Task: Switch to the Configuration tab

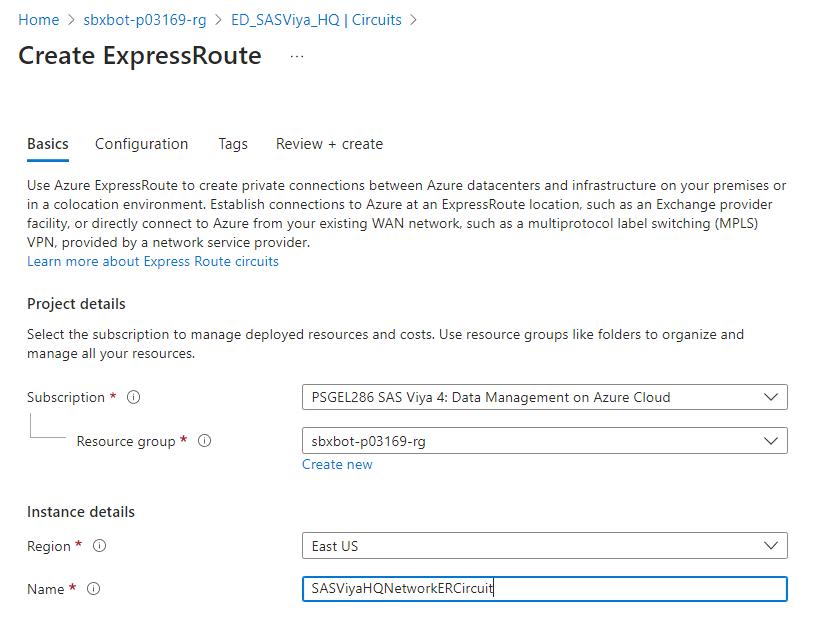Action: tap(141, 144)
